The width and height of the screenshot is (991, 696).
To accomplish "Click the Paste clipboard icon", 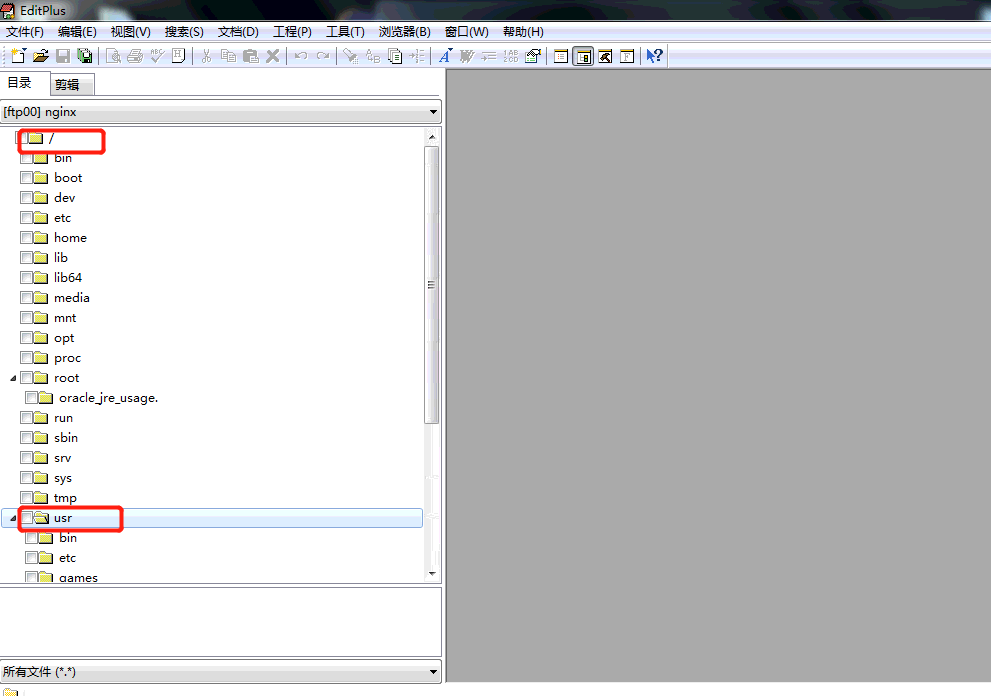I will [250, 56].
